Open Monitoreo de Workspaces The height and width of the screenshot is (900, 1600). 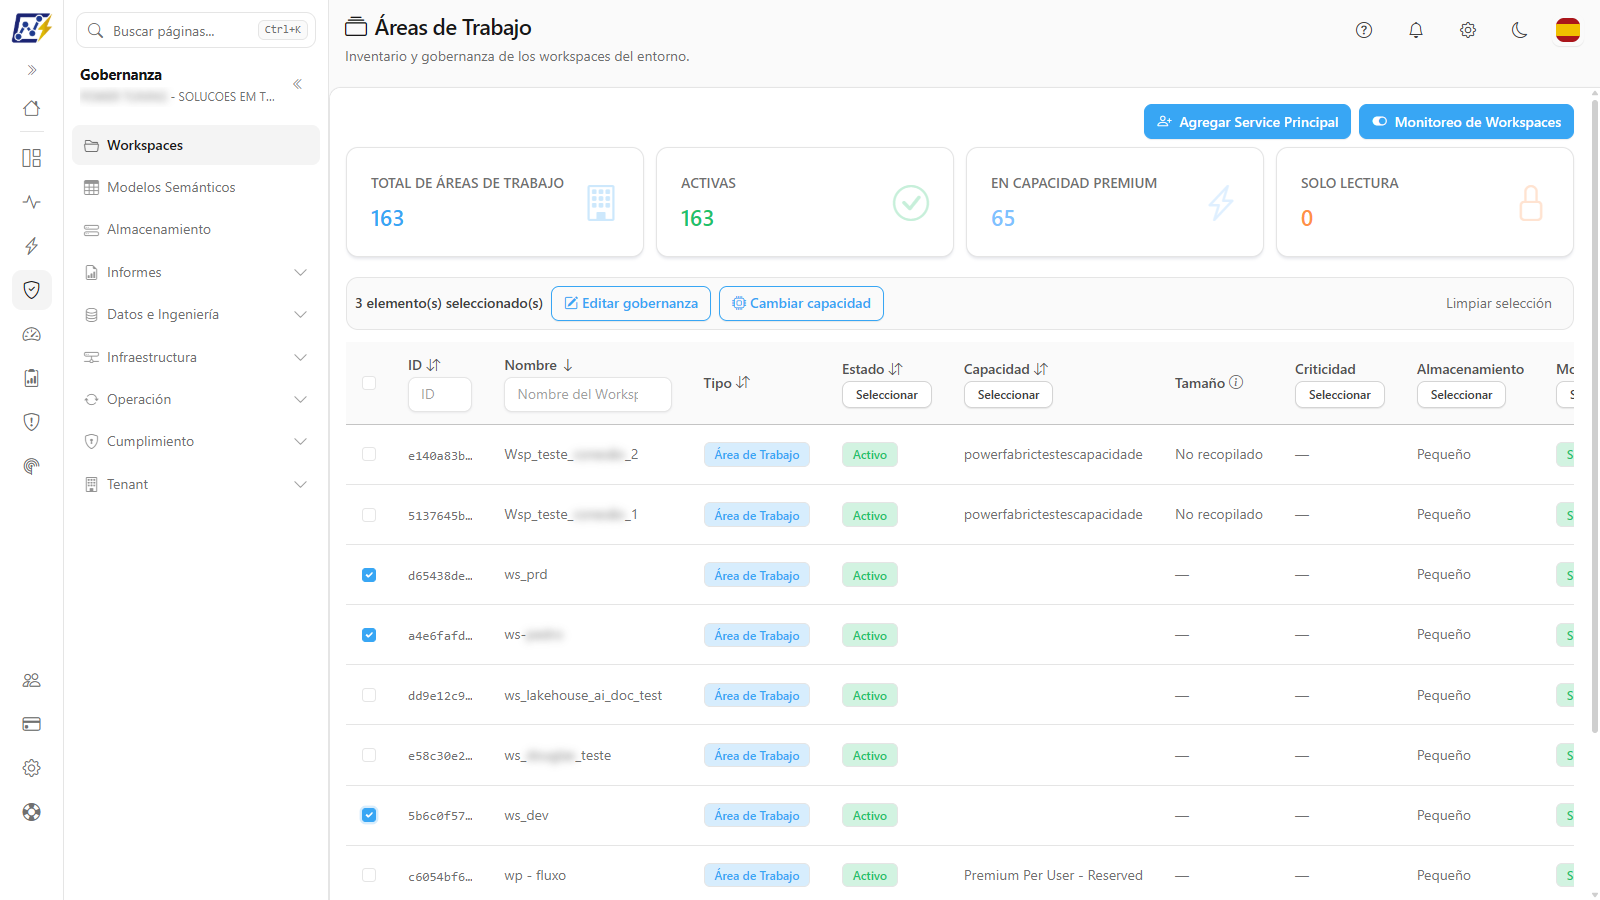tap(1466, 122)
